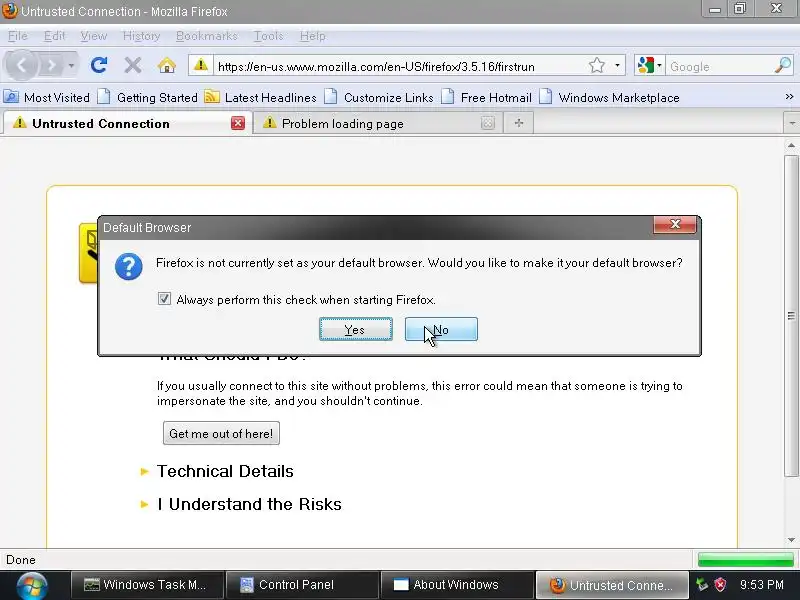Screen dimensions: 800x600
Task: Restore down the Firefox window
Action: [x=740, y=9]
